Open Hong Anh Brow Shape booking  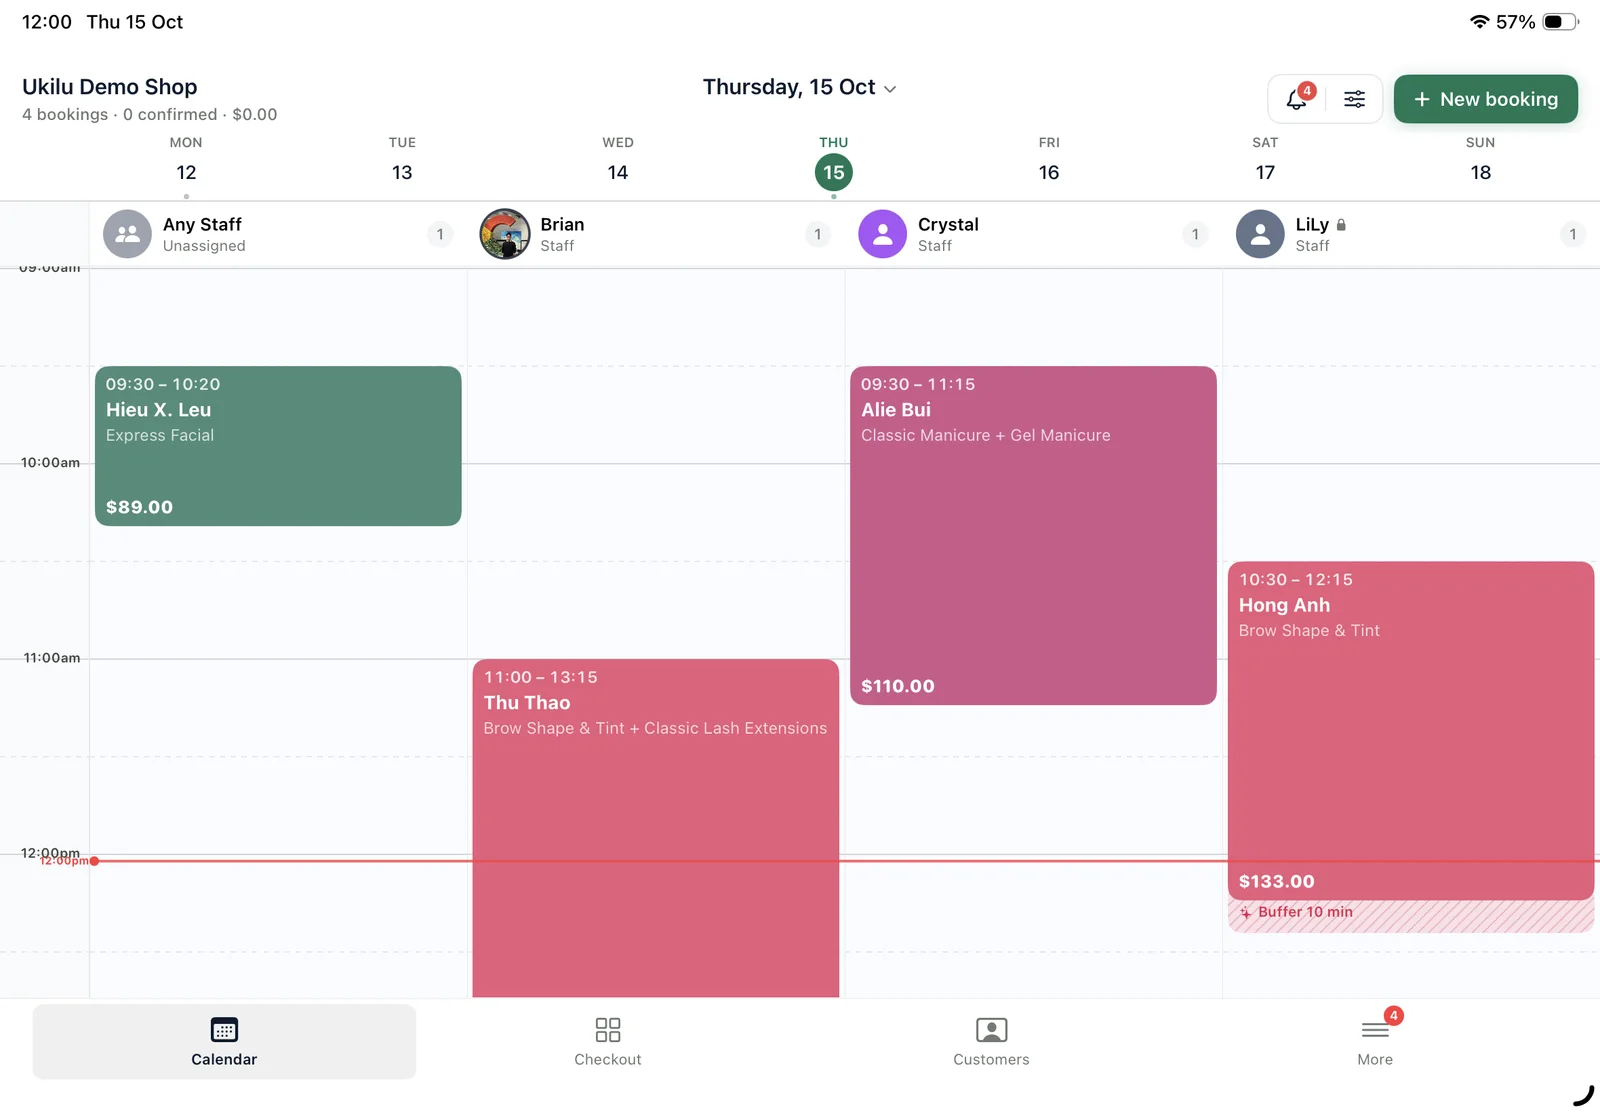pos(1411,730)
